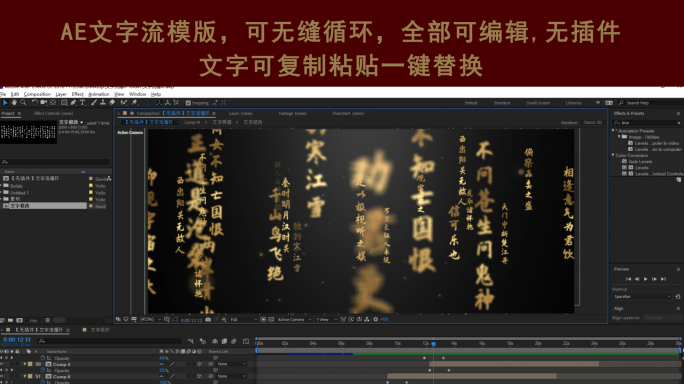Open the Edit menu

point(15,94)
